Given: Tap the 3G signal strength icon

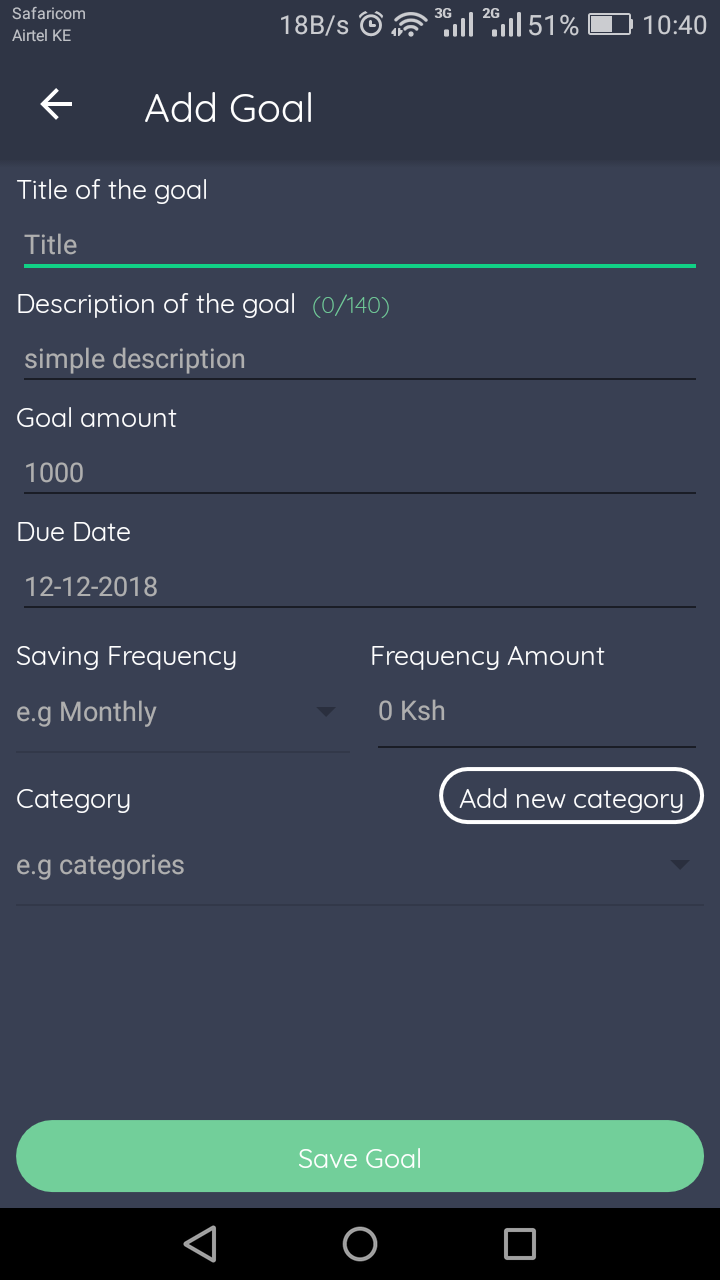Looking at the screenshot, I should (x=455, y=23).
